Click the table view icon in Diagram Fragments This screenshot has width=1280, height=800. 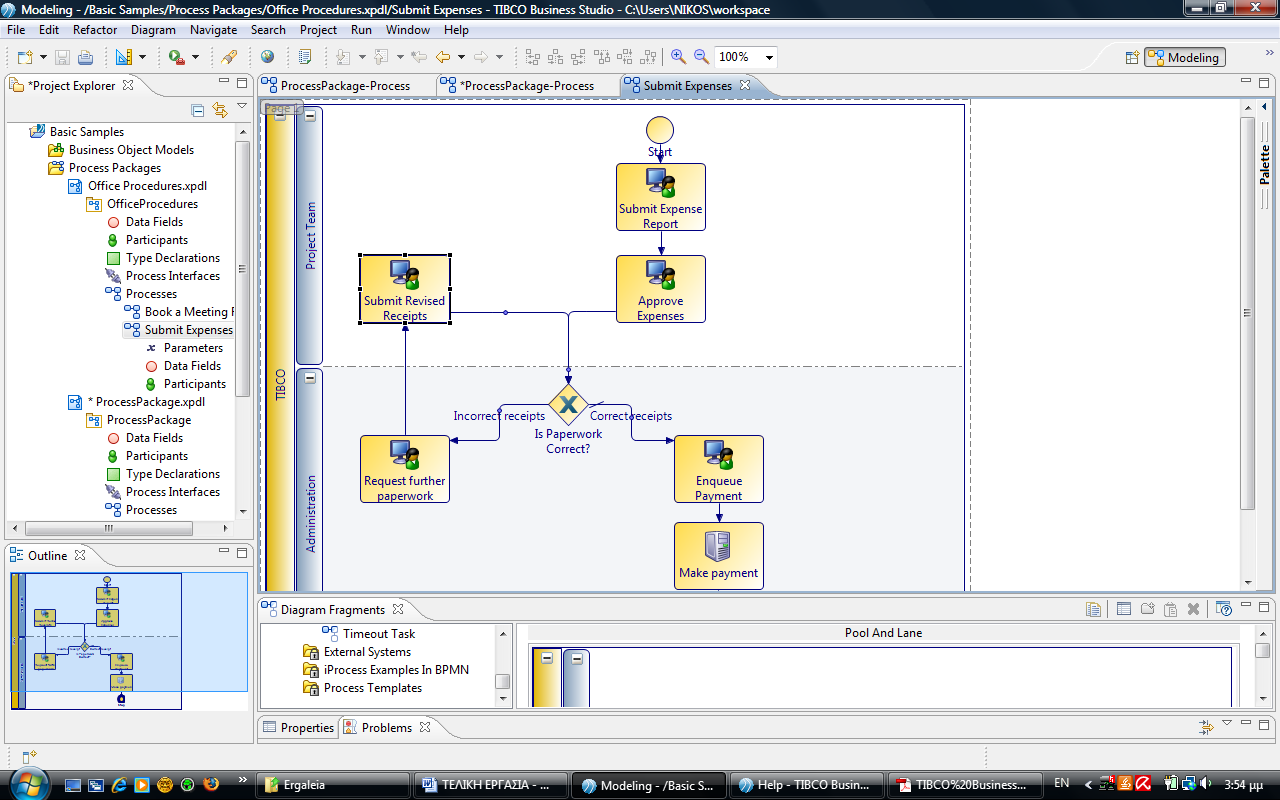[1124, 609]
